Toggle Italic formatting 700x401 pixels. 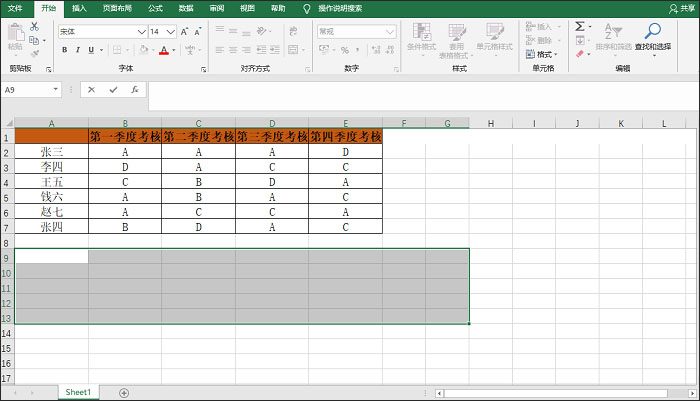(x=78, y=50)
